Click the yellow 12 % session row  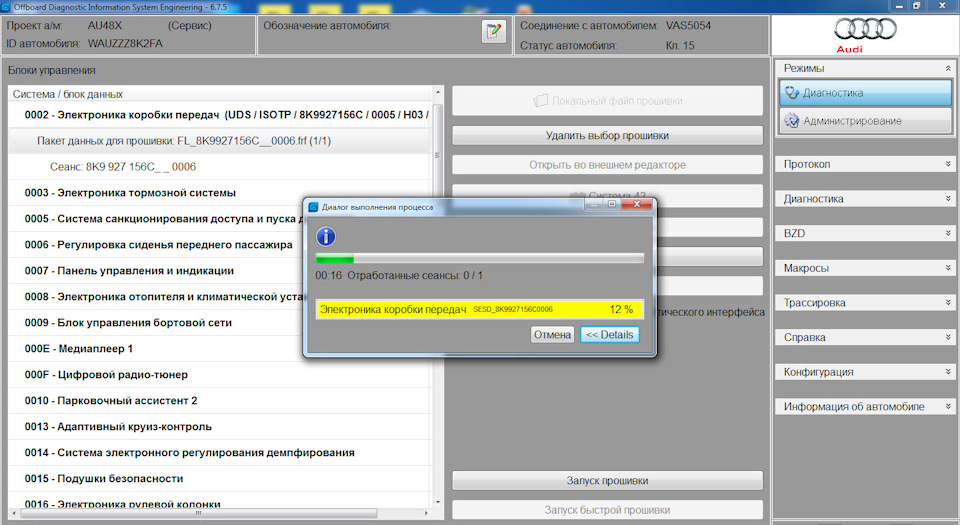[x=479, y=309]
